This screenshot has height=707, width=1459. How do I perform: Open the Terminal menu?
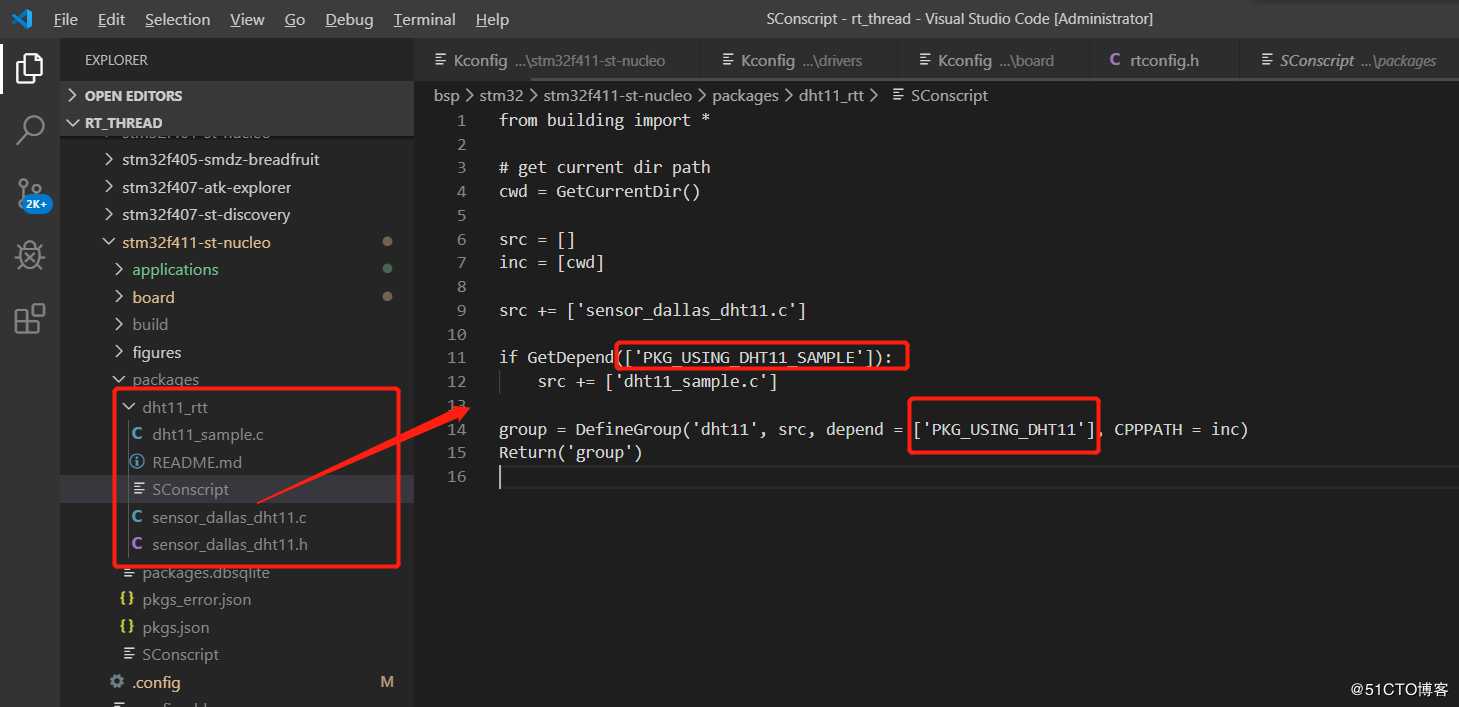[x=424, y=19]
